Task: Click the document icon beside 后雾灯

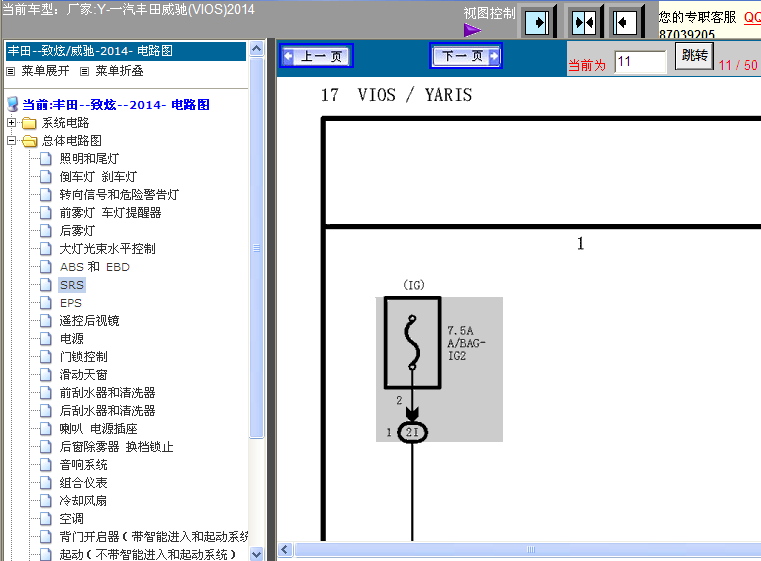Action: pos(46,231)
